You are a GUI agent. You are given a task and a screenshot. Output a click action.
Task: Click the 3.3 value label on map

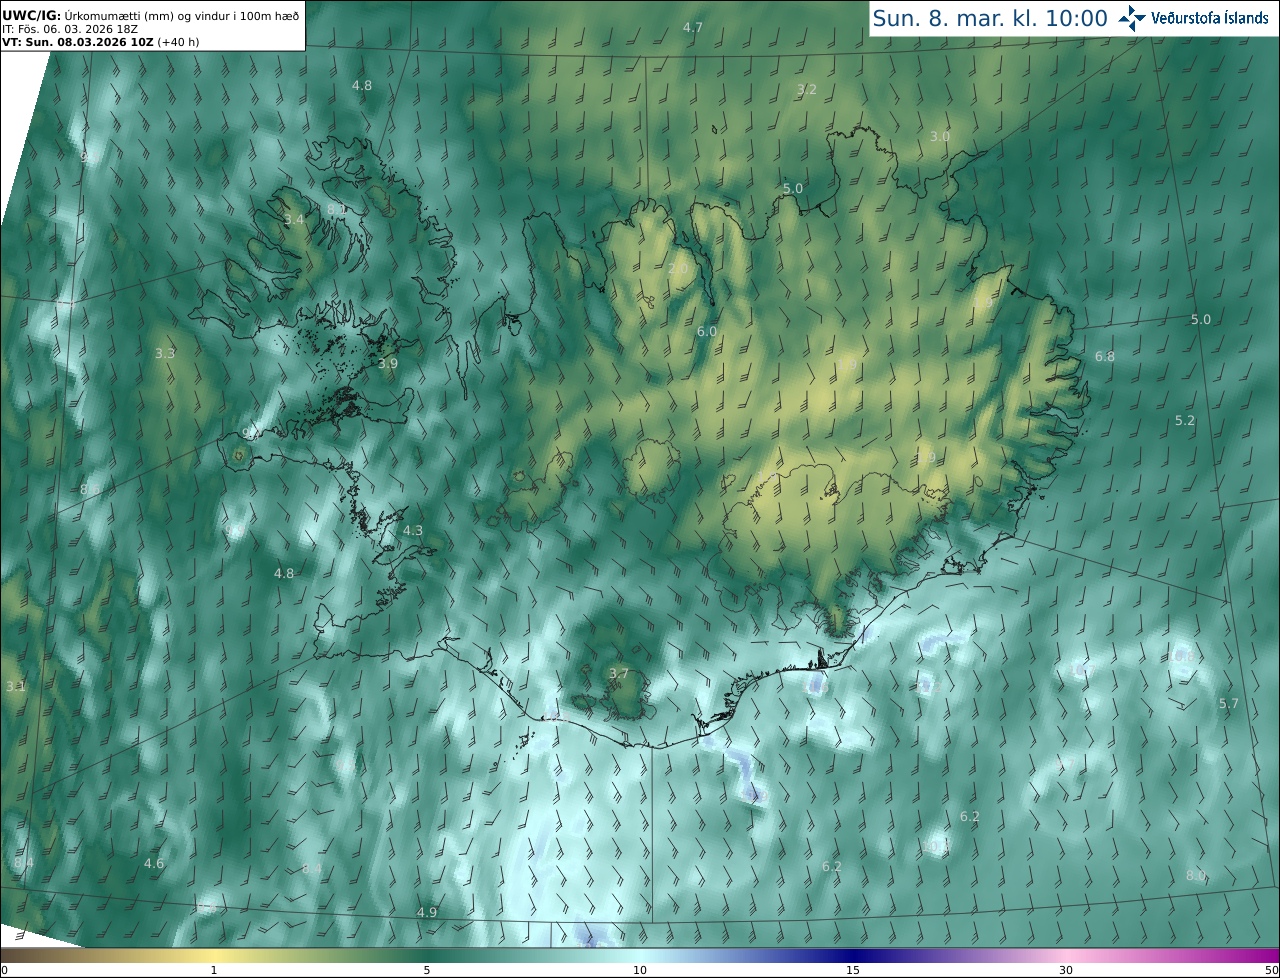coord(165,353)
